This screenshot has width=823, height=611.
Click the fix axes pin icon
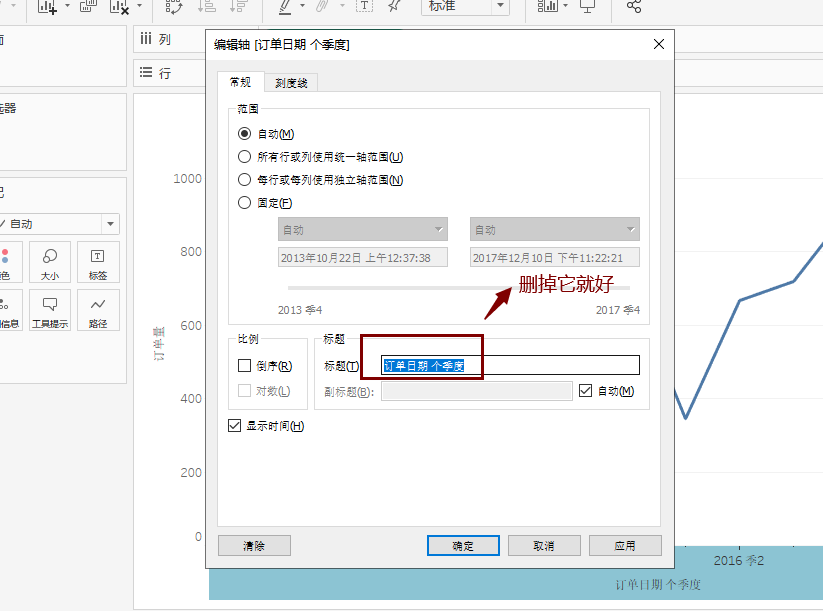click(395, 6)
